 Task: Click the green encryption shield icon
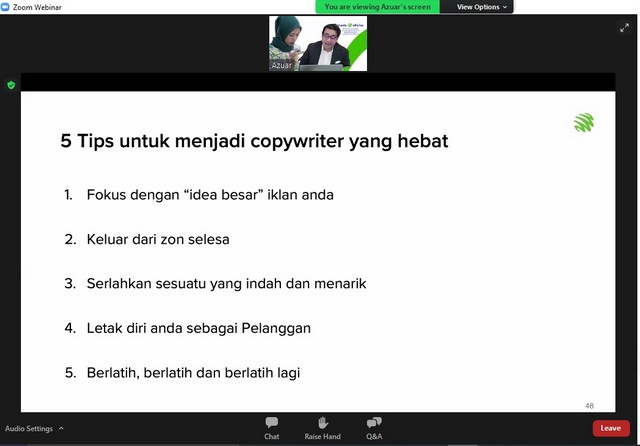(11, 85)
